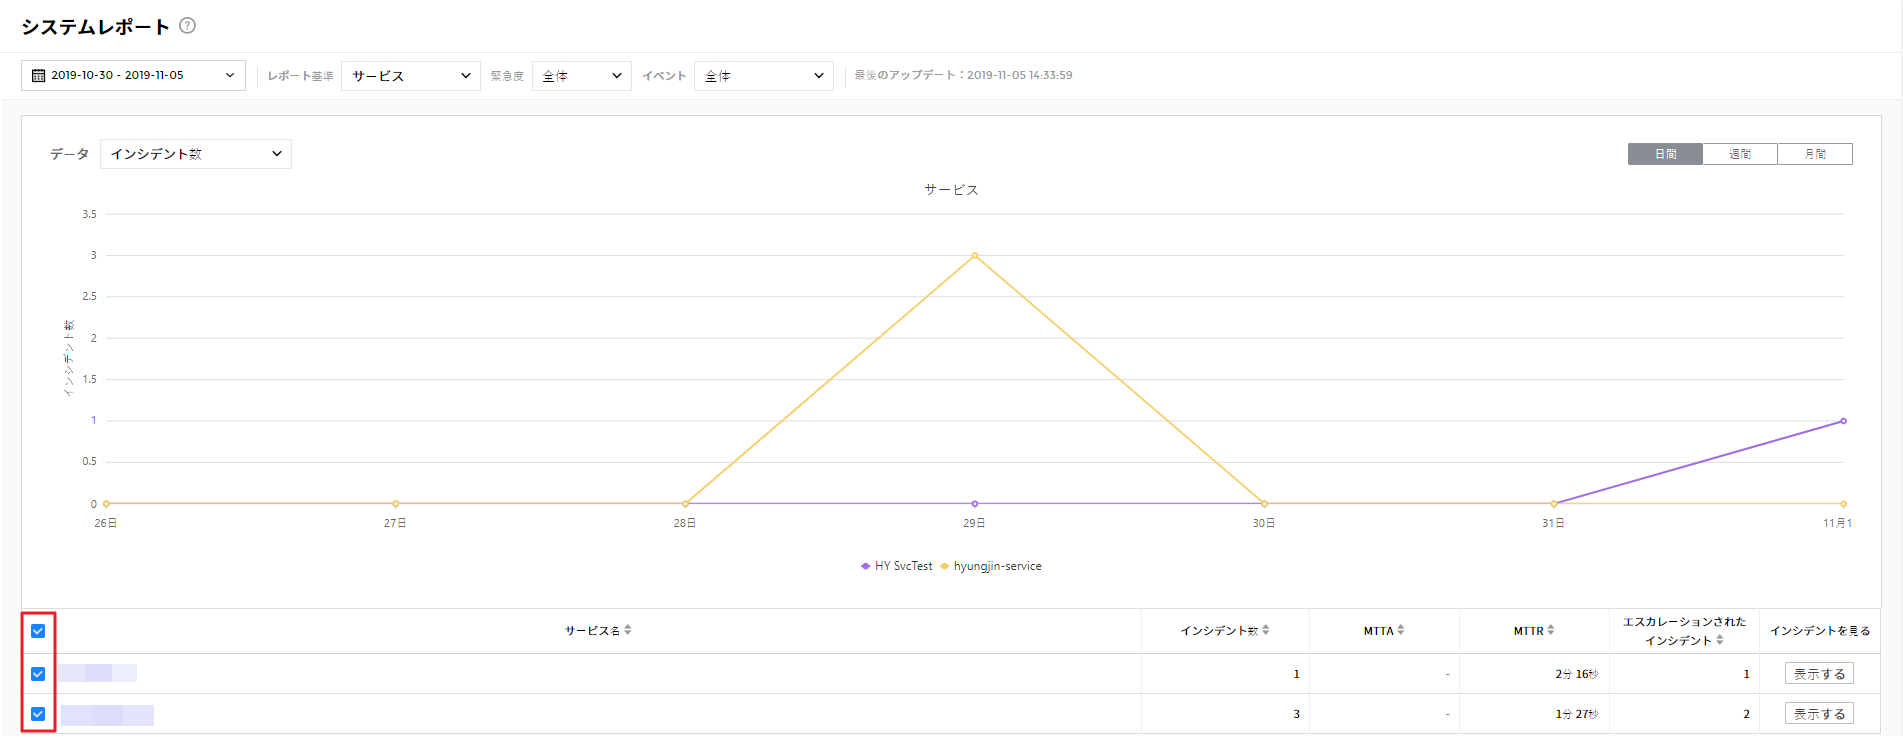Image resolution: width=1903 pixels, height=737 pixels.
Task: Sort table by サービス名 column sort icon
Action: (628, 630)
